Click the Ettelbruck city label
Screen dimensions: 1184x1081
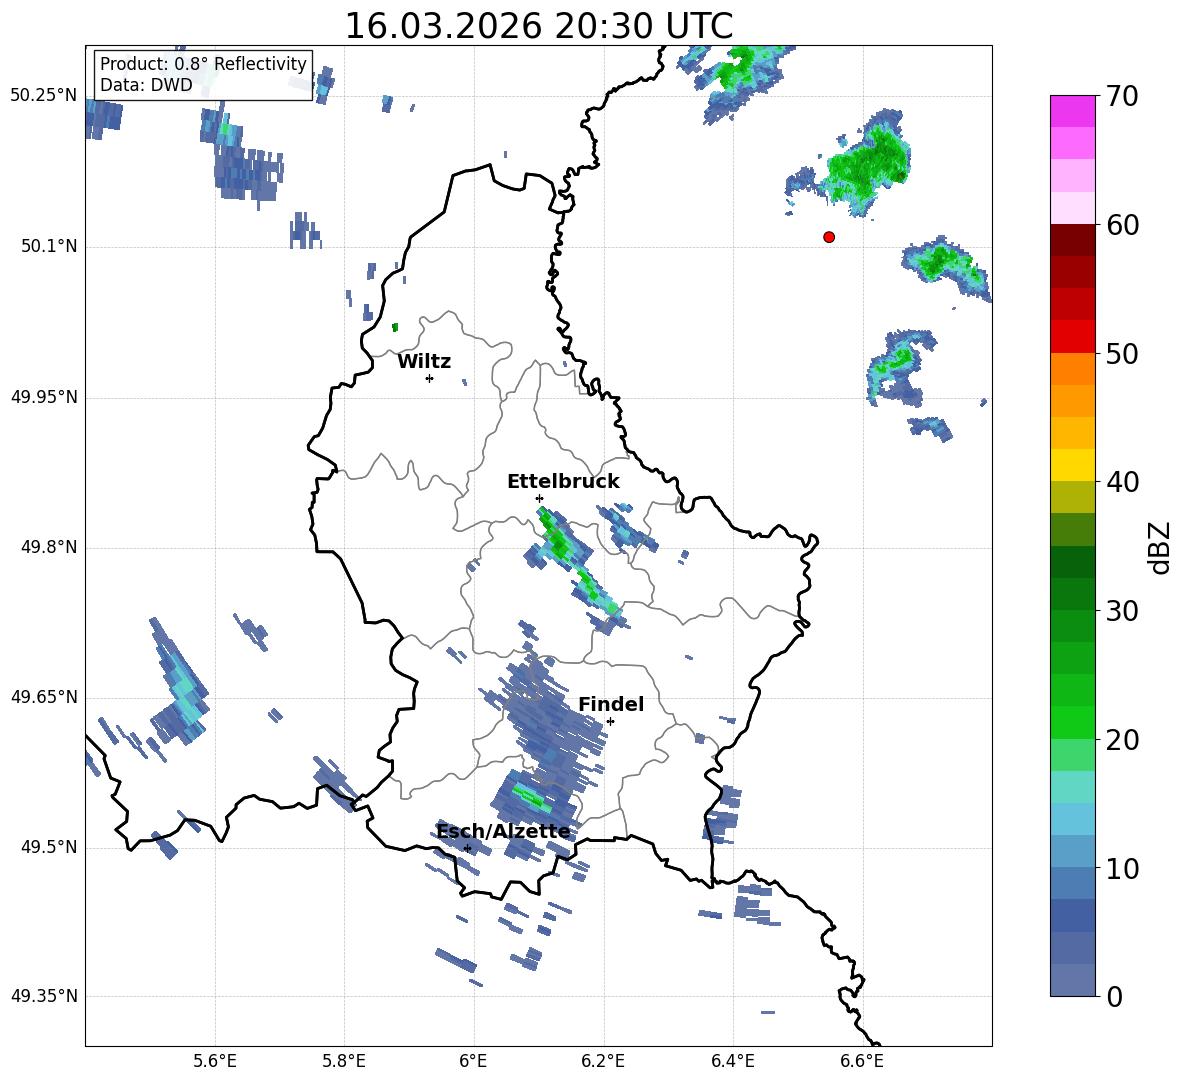(563, 481)
